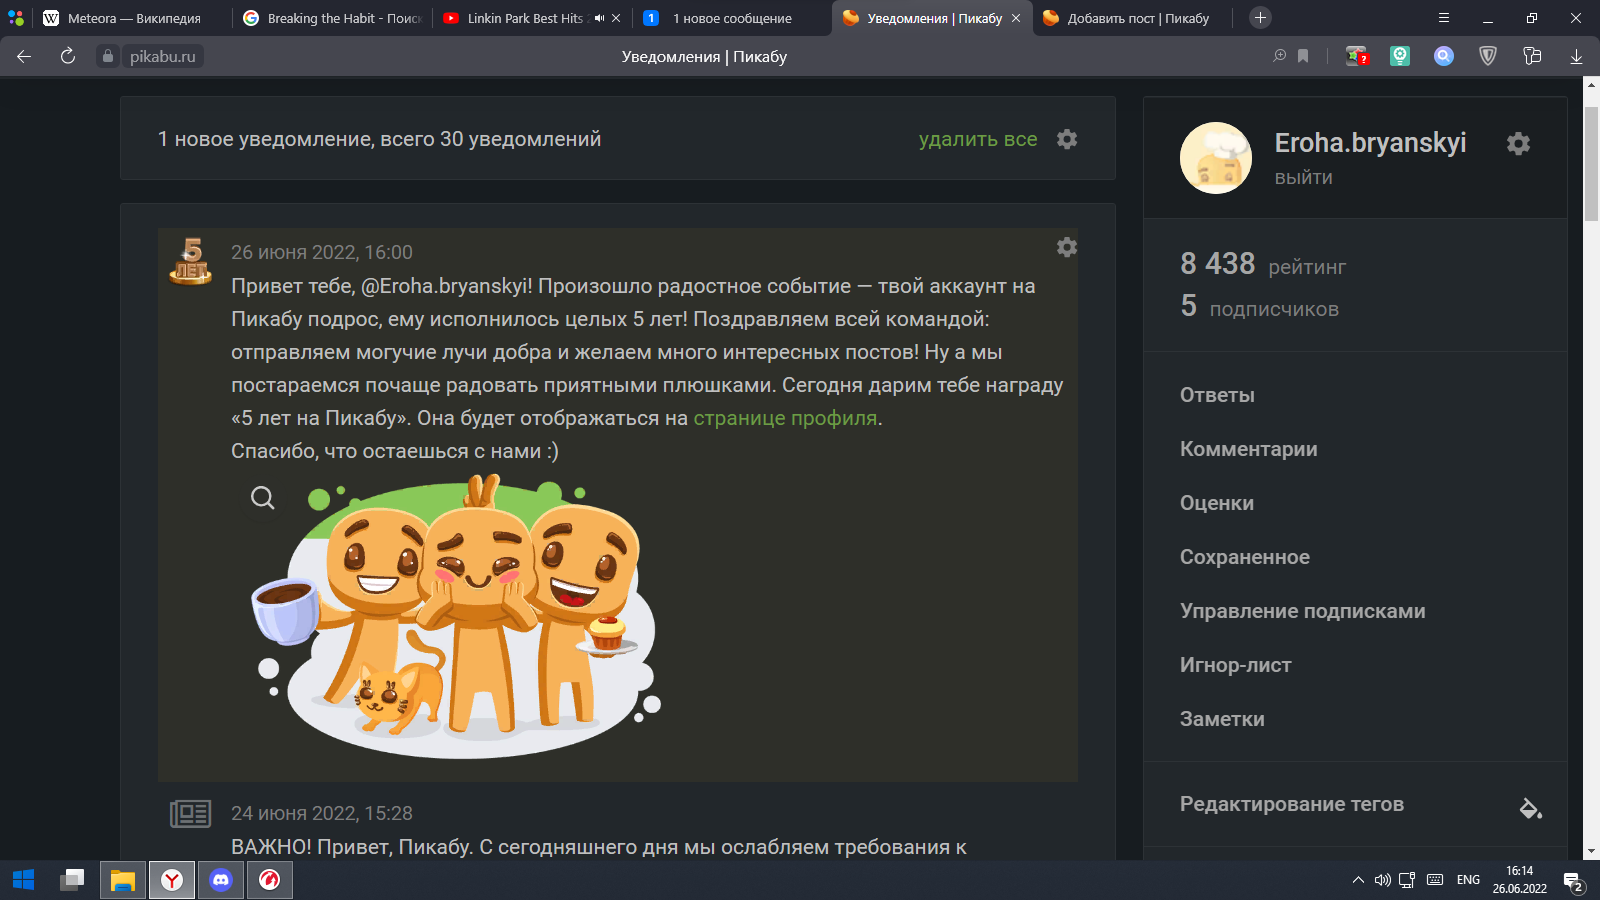Open the anniversary cookie characters image
The image size is (1600, 900).
tap(455, 616)
